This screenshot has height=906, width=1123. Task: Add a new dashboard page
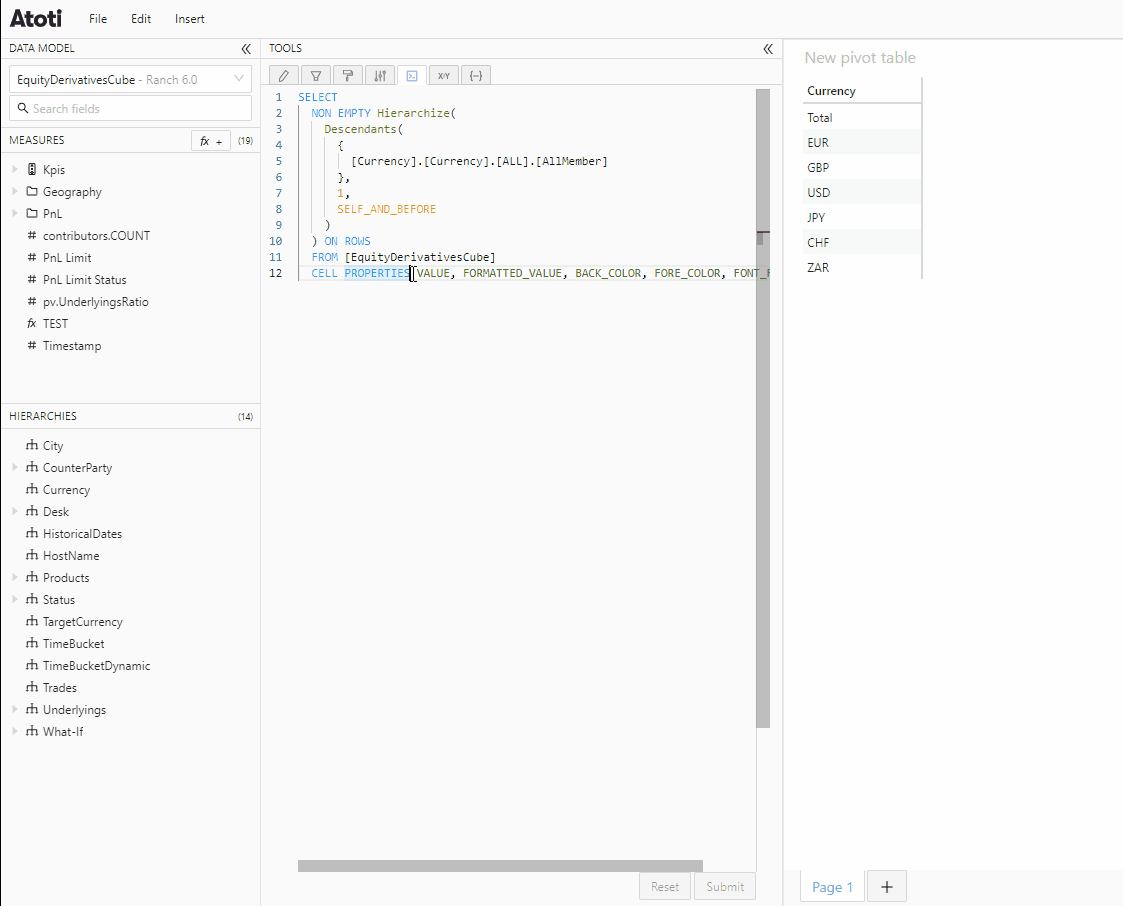887,887
